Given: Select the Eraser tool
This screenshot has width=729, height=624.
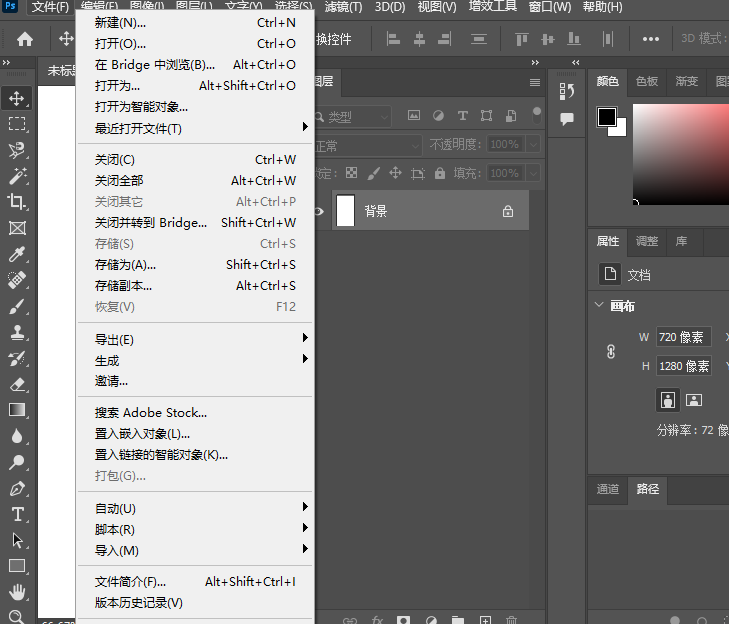Looking at the screenshot, I should 17,385.
